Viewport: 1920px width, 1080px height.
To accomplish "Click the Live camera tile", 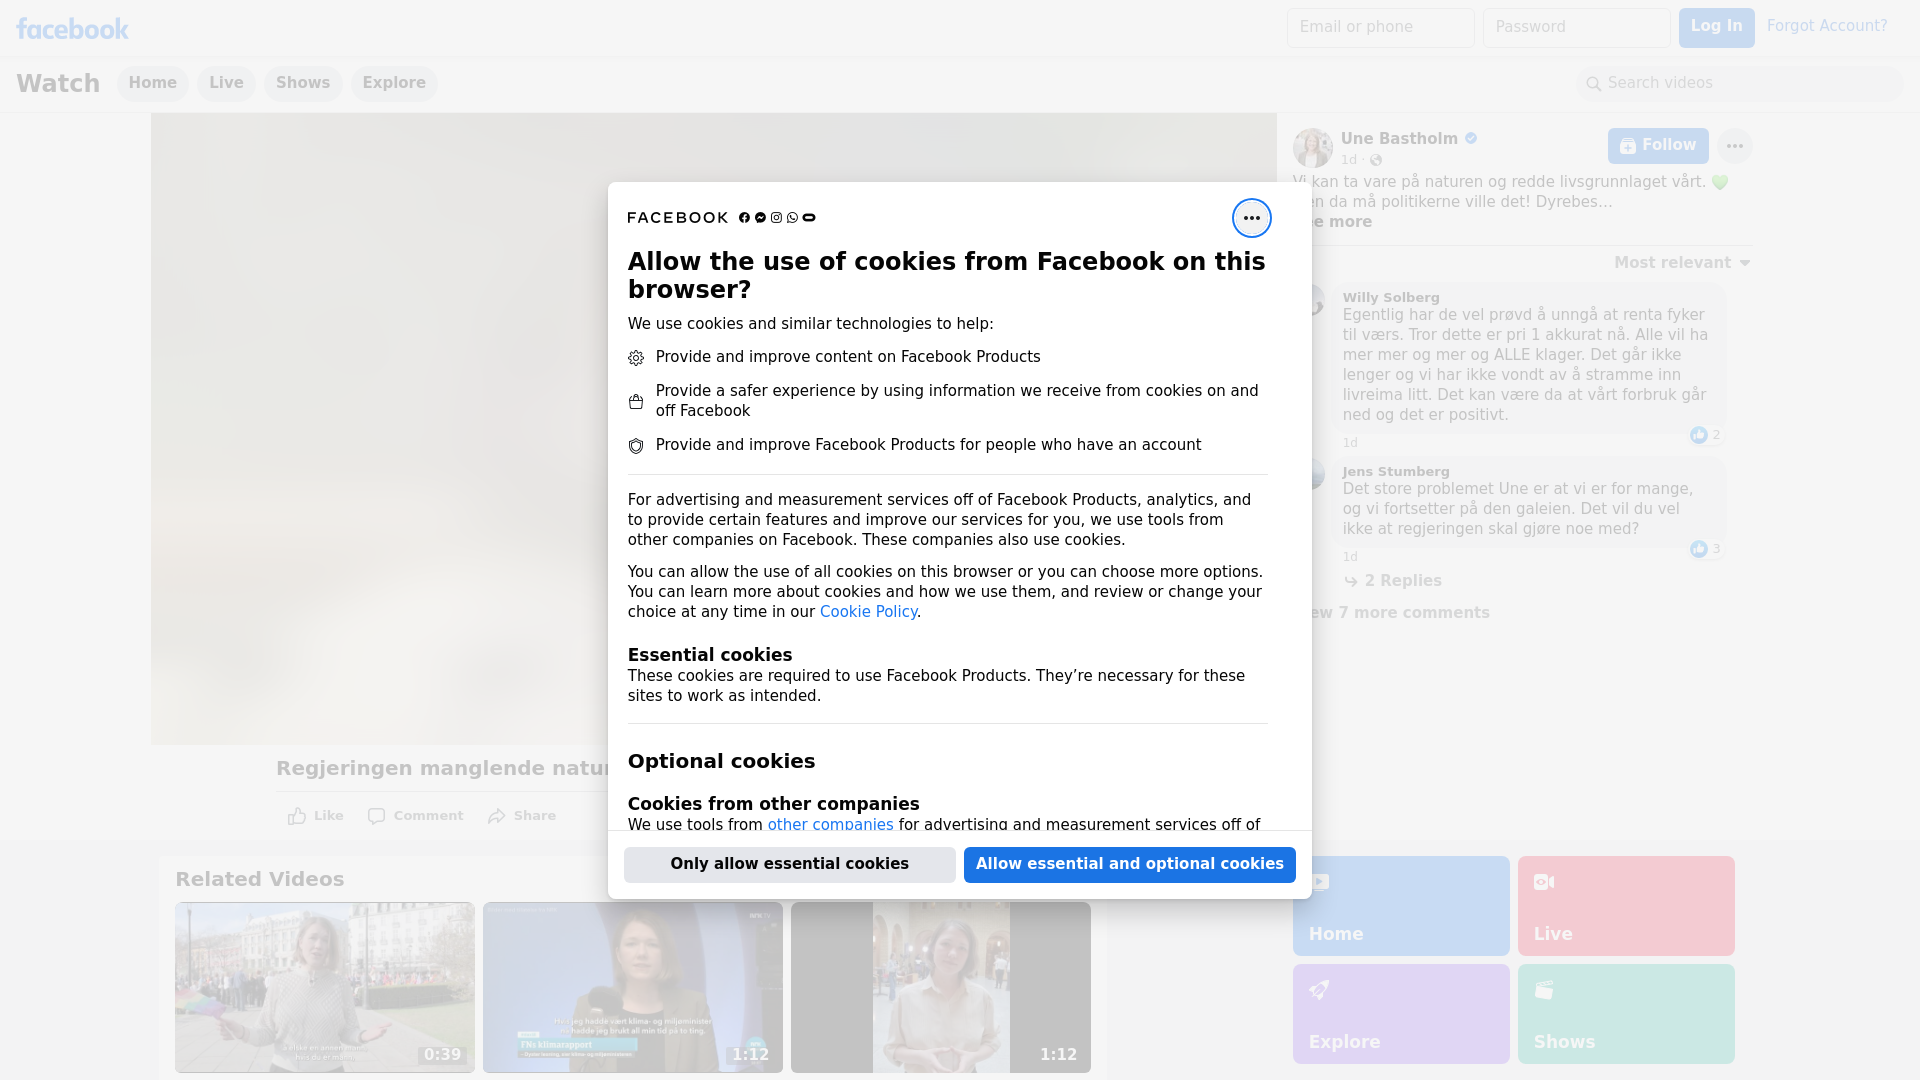I will coord(1625,905).
